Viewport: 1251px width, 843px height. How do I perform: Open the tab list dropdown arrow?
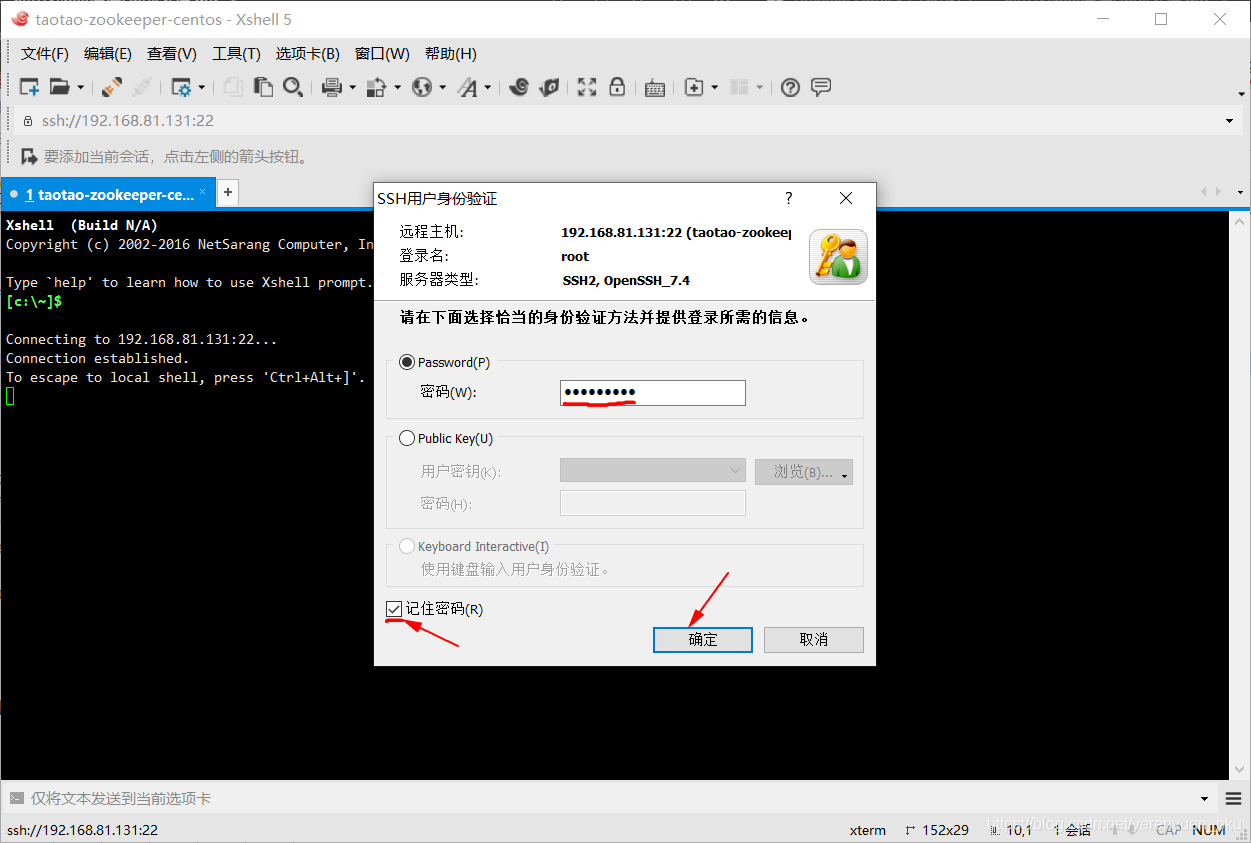tap(1240, 192)
